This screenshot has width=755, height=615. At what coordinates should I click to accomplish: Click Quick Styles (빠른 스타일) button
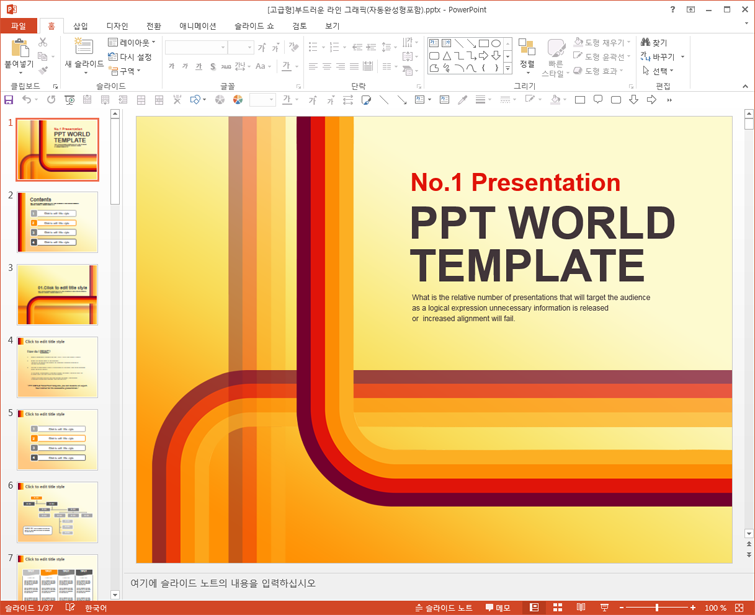pyautogui.click(x=555, y=58)
